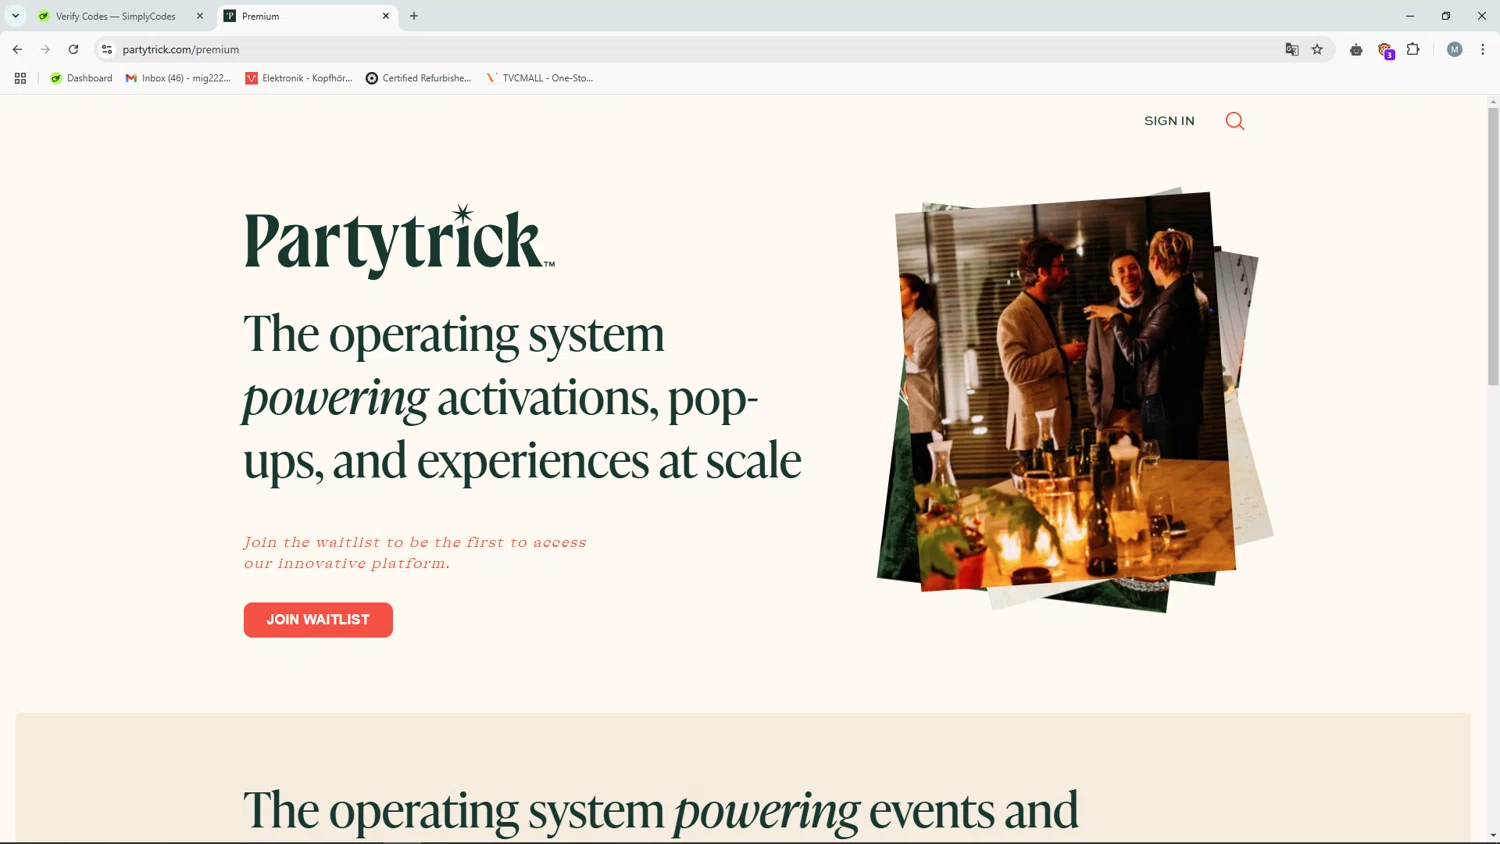Click the JOIN WAITLIST button
1500x844 pixels.
pos(318,620)
